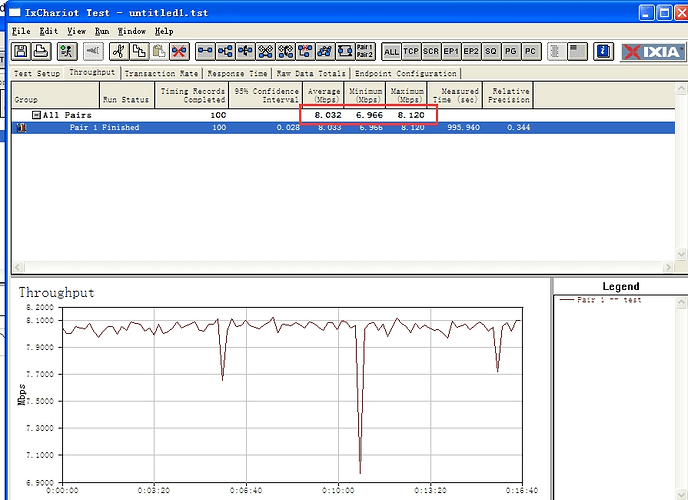This screenshot has width=688, height=500.
Task: Click the two-node loop arrows icon
Action: tap(345, 51)
